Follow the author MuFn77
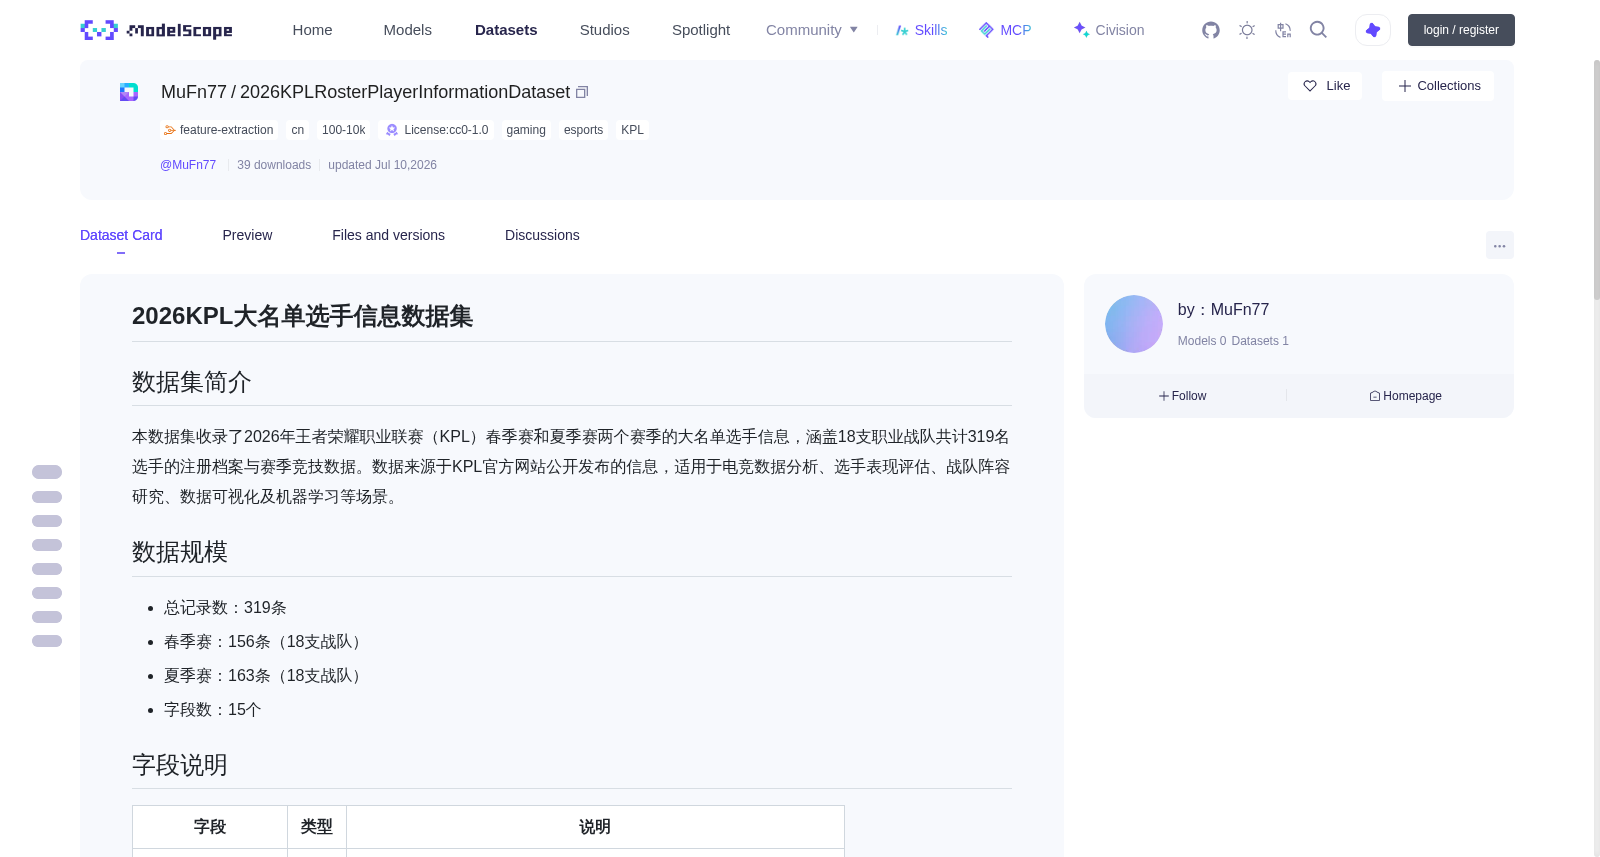Viewport: 1600px width, 857px height. click(1183, 396)
